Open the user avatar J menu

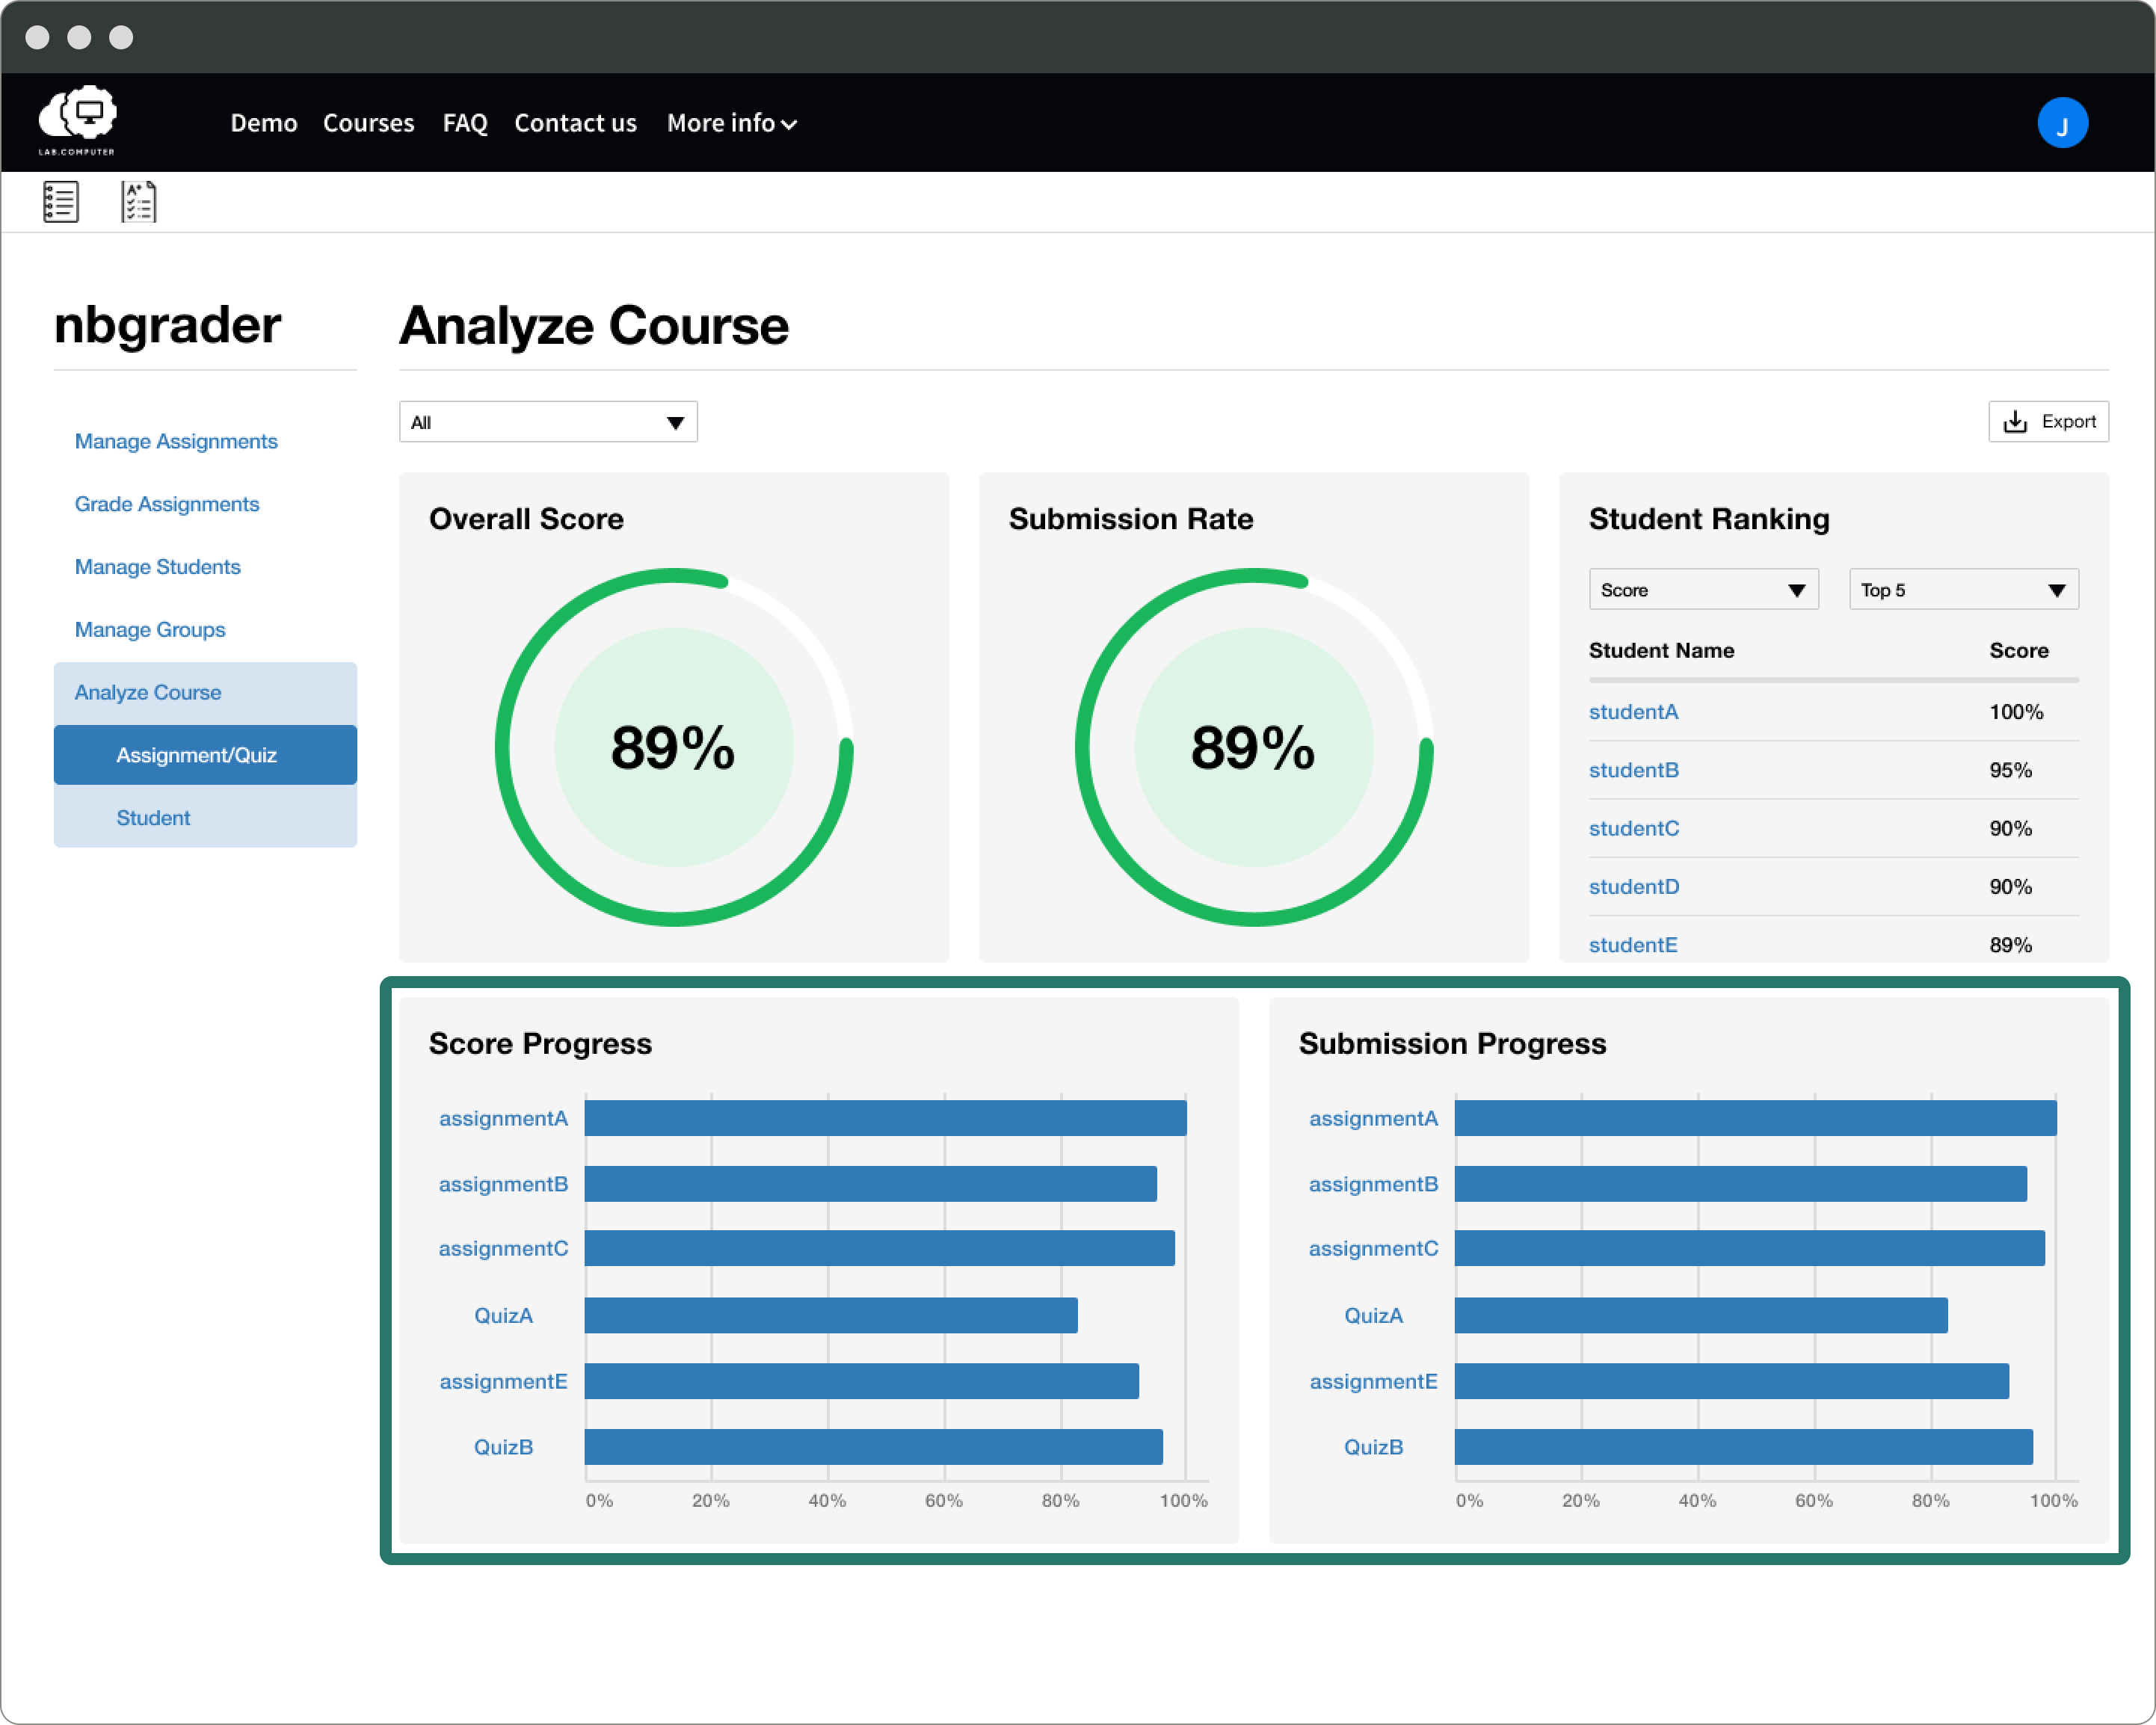tap(2062, 123)
